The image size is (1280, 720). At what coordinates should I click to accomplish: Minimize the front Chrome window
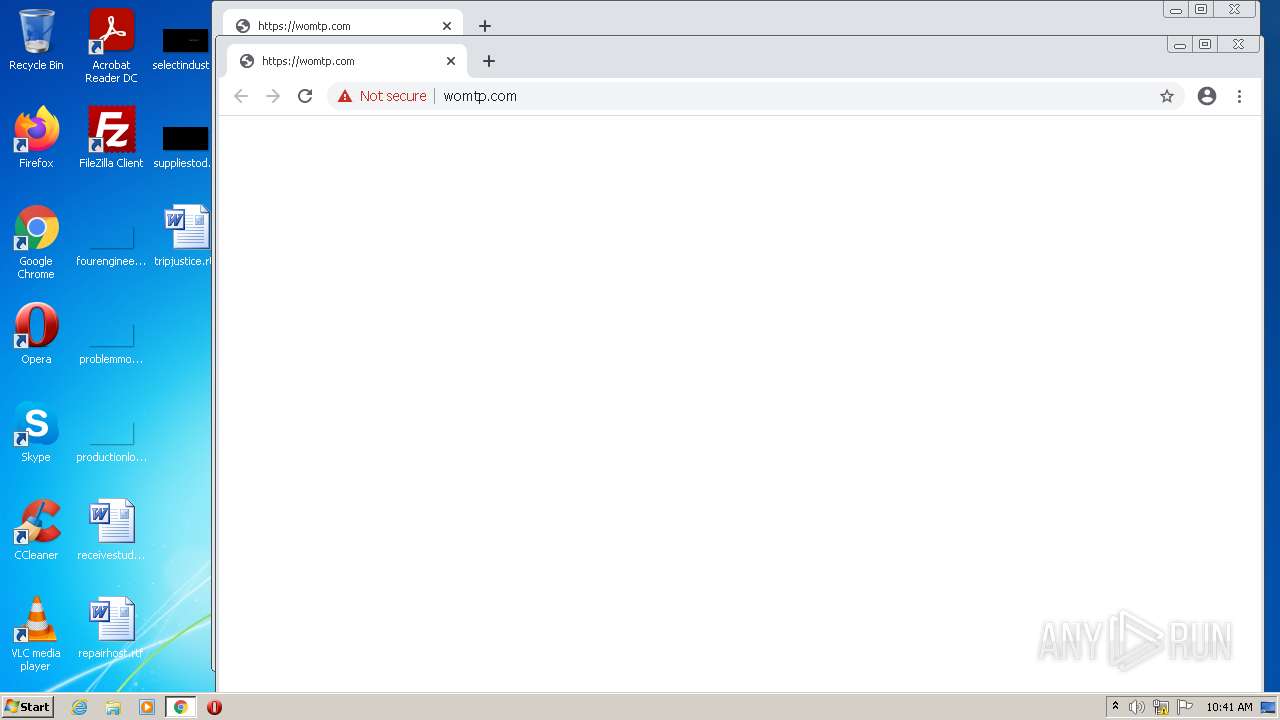(x=1180, y=44)
